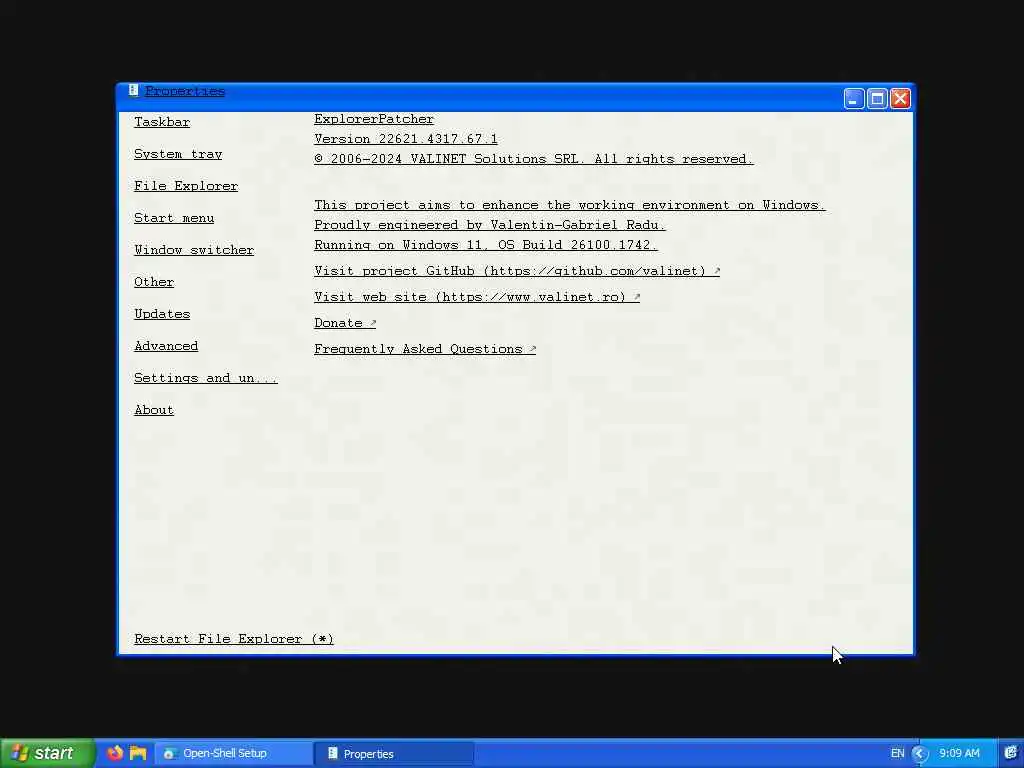
Task: Click the 9:09 AM clock
Action: [959, 754]
